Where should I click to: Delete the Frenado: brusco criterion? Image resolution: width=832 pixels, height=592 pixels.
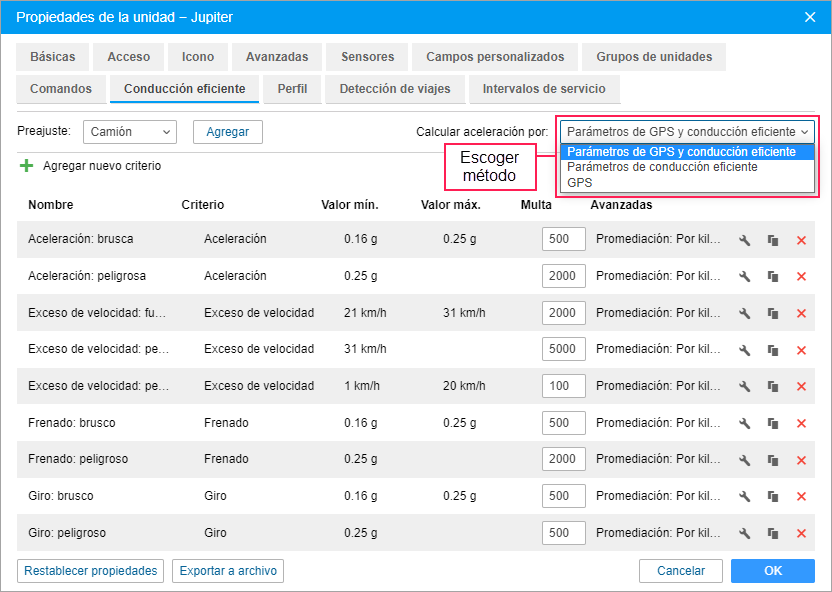click(801, 423)
